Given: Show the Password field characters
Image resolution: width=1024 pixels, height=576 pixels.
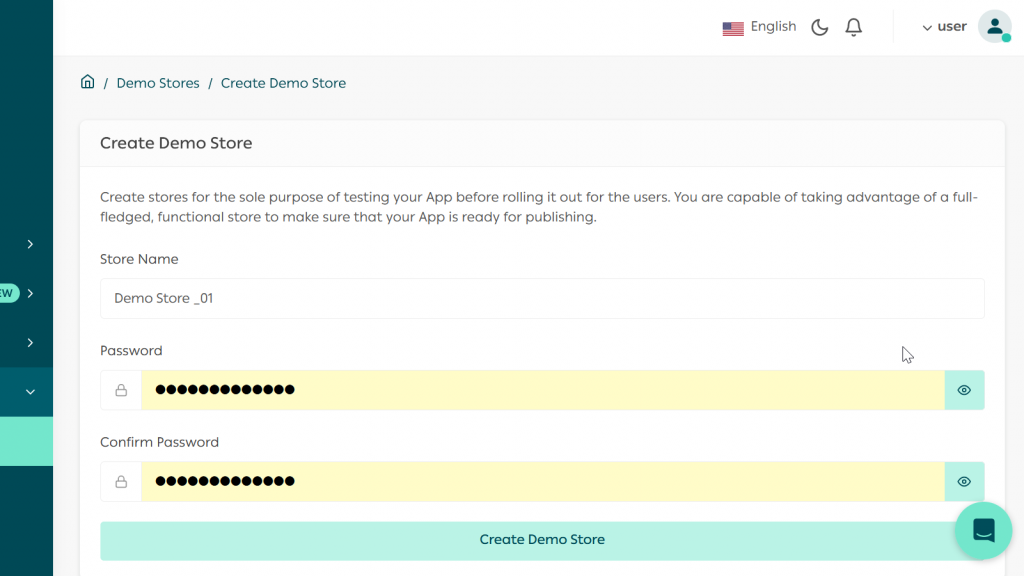Looking at the screenshot, I should point(964,390).
